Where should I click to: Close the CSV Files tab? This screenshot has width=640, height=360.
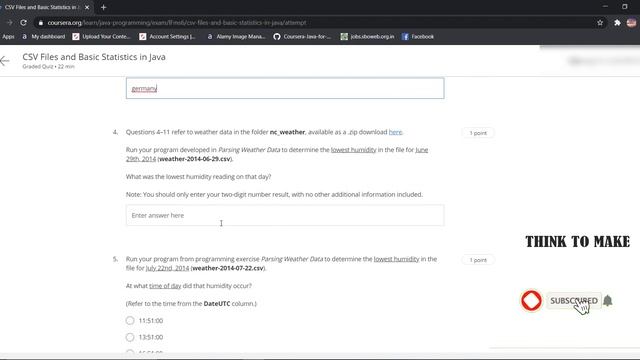coord(87,7)
